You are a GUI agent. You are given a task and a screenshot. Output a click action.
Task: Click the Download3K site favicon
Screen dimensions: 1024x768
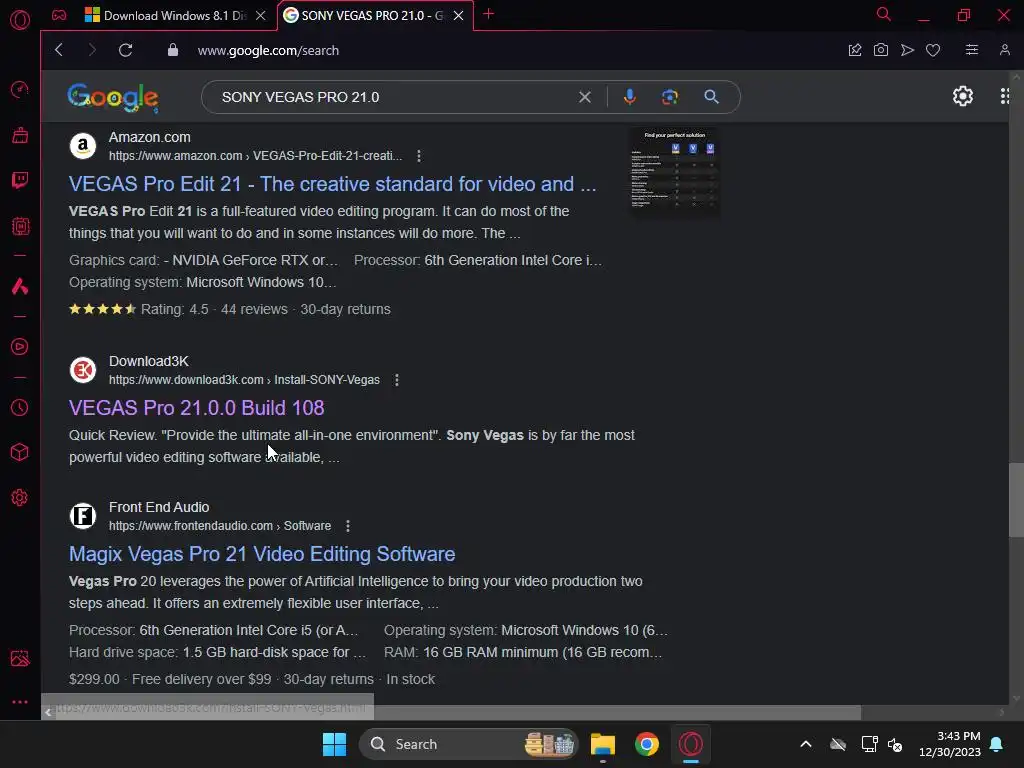(83, 370)
